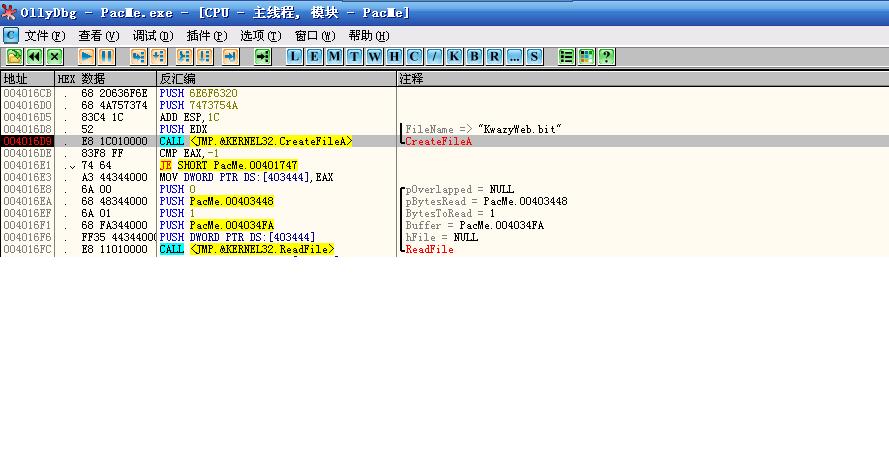Click the 地址 column header
The image size is (889, 450).
[27, 79]
